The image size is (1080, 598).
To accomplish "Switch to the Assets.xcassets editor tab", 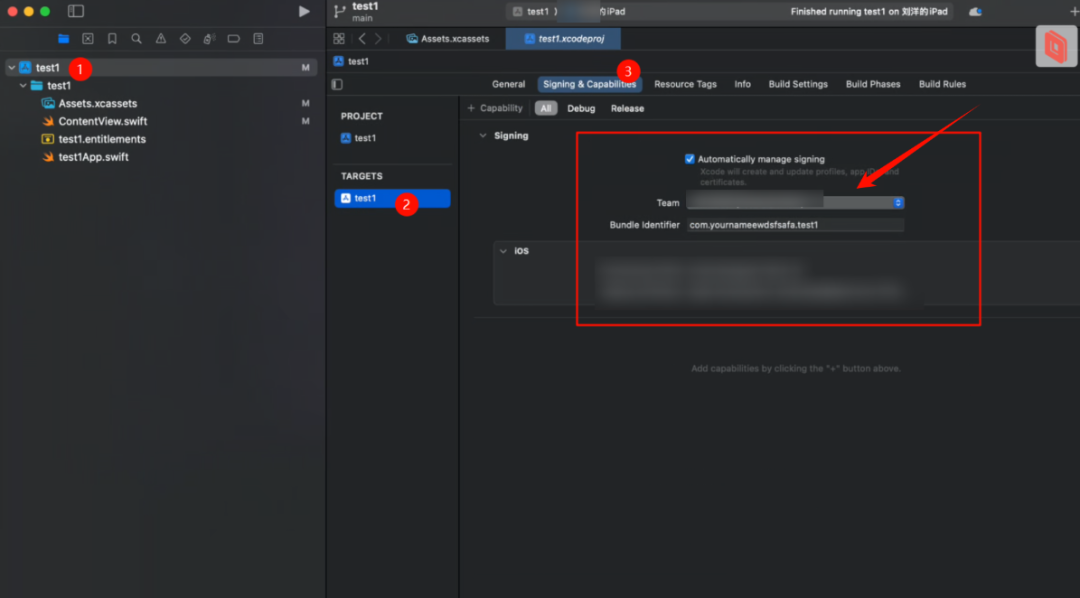I will (x=448, y=39).
